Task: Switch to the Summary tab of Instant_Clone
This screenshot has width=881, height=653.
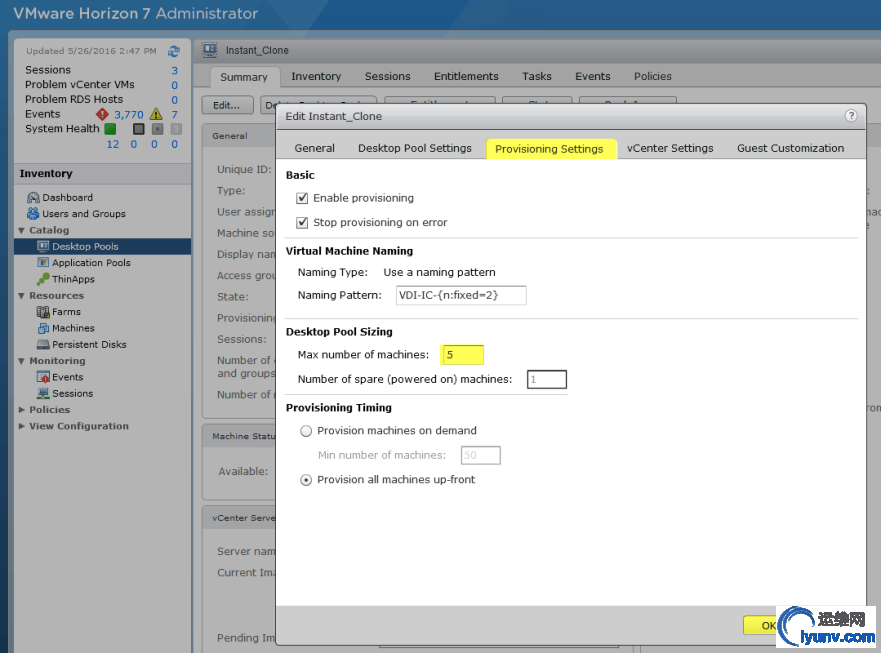Action: pyautogui.click(x=243, y=77)
